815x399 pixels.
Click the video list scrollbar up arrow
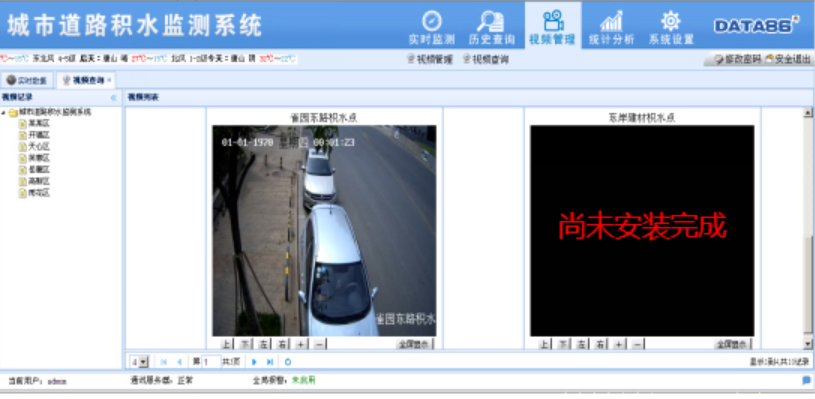pyautogui.click(x=808, y=112)
